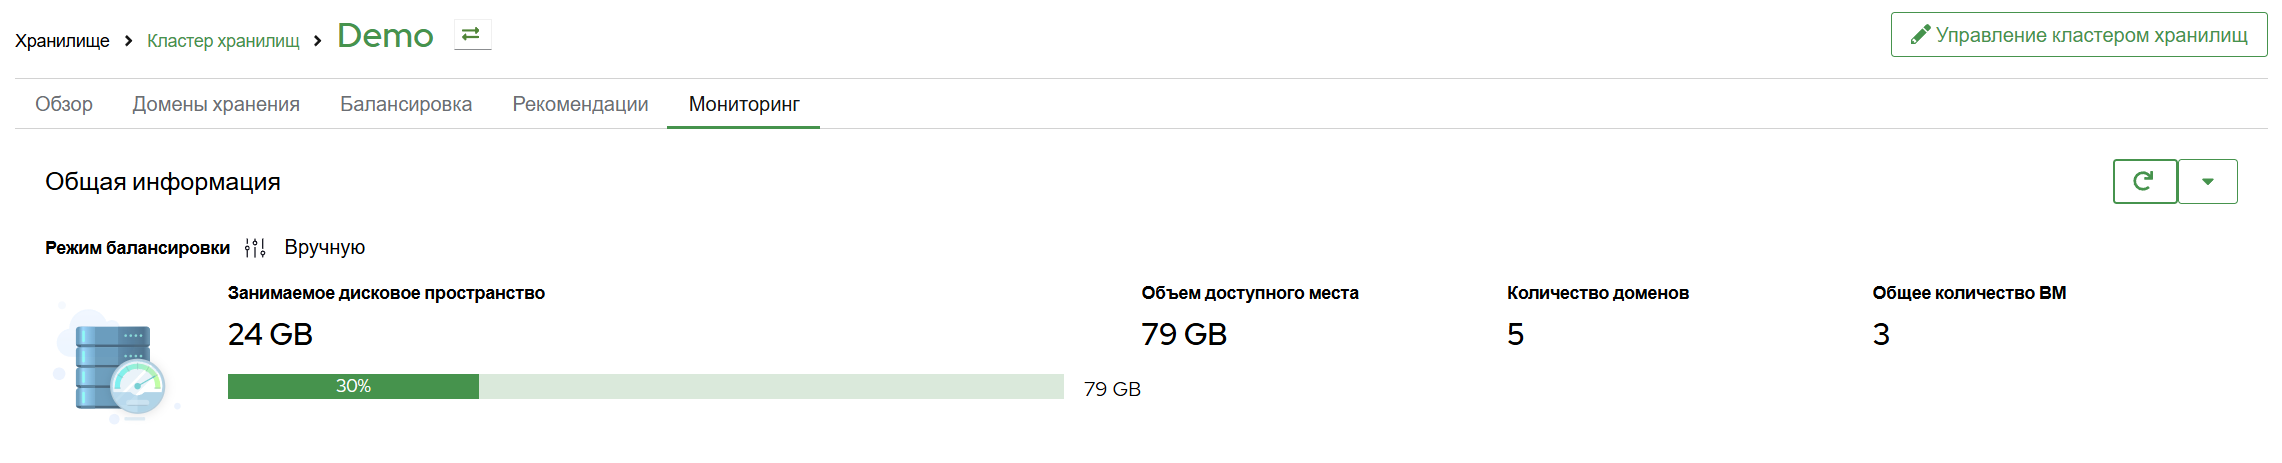The height and width of the screenshot is (463, 2282).
Task: Click the swap arrows icon next to Demo
Action: 472,35
